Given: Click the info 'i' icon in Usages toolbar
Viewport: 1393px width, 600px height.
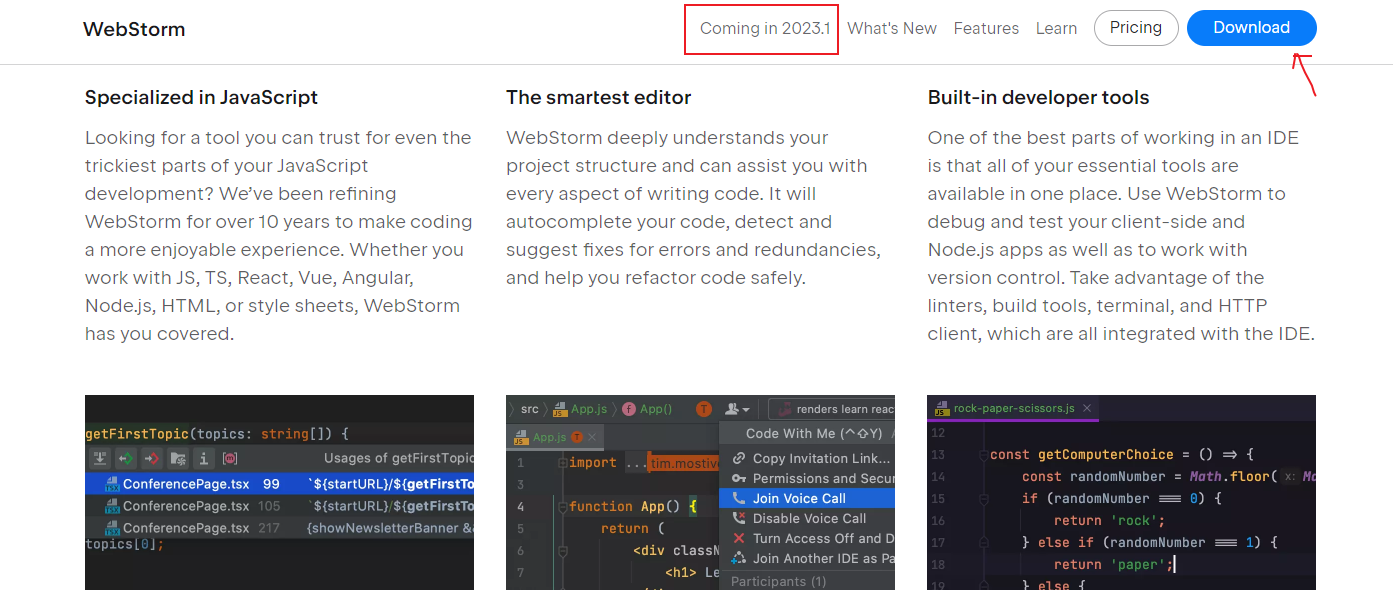Looking at the screenshot, I should tap(204, 459).
